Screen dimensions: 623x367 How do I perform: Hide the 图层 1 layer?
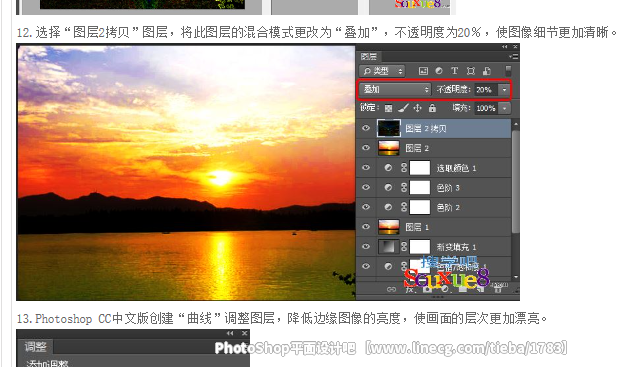[366, 227]
